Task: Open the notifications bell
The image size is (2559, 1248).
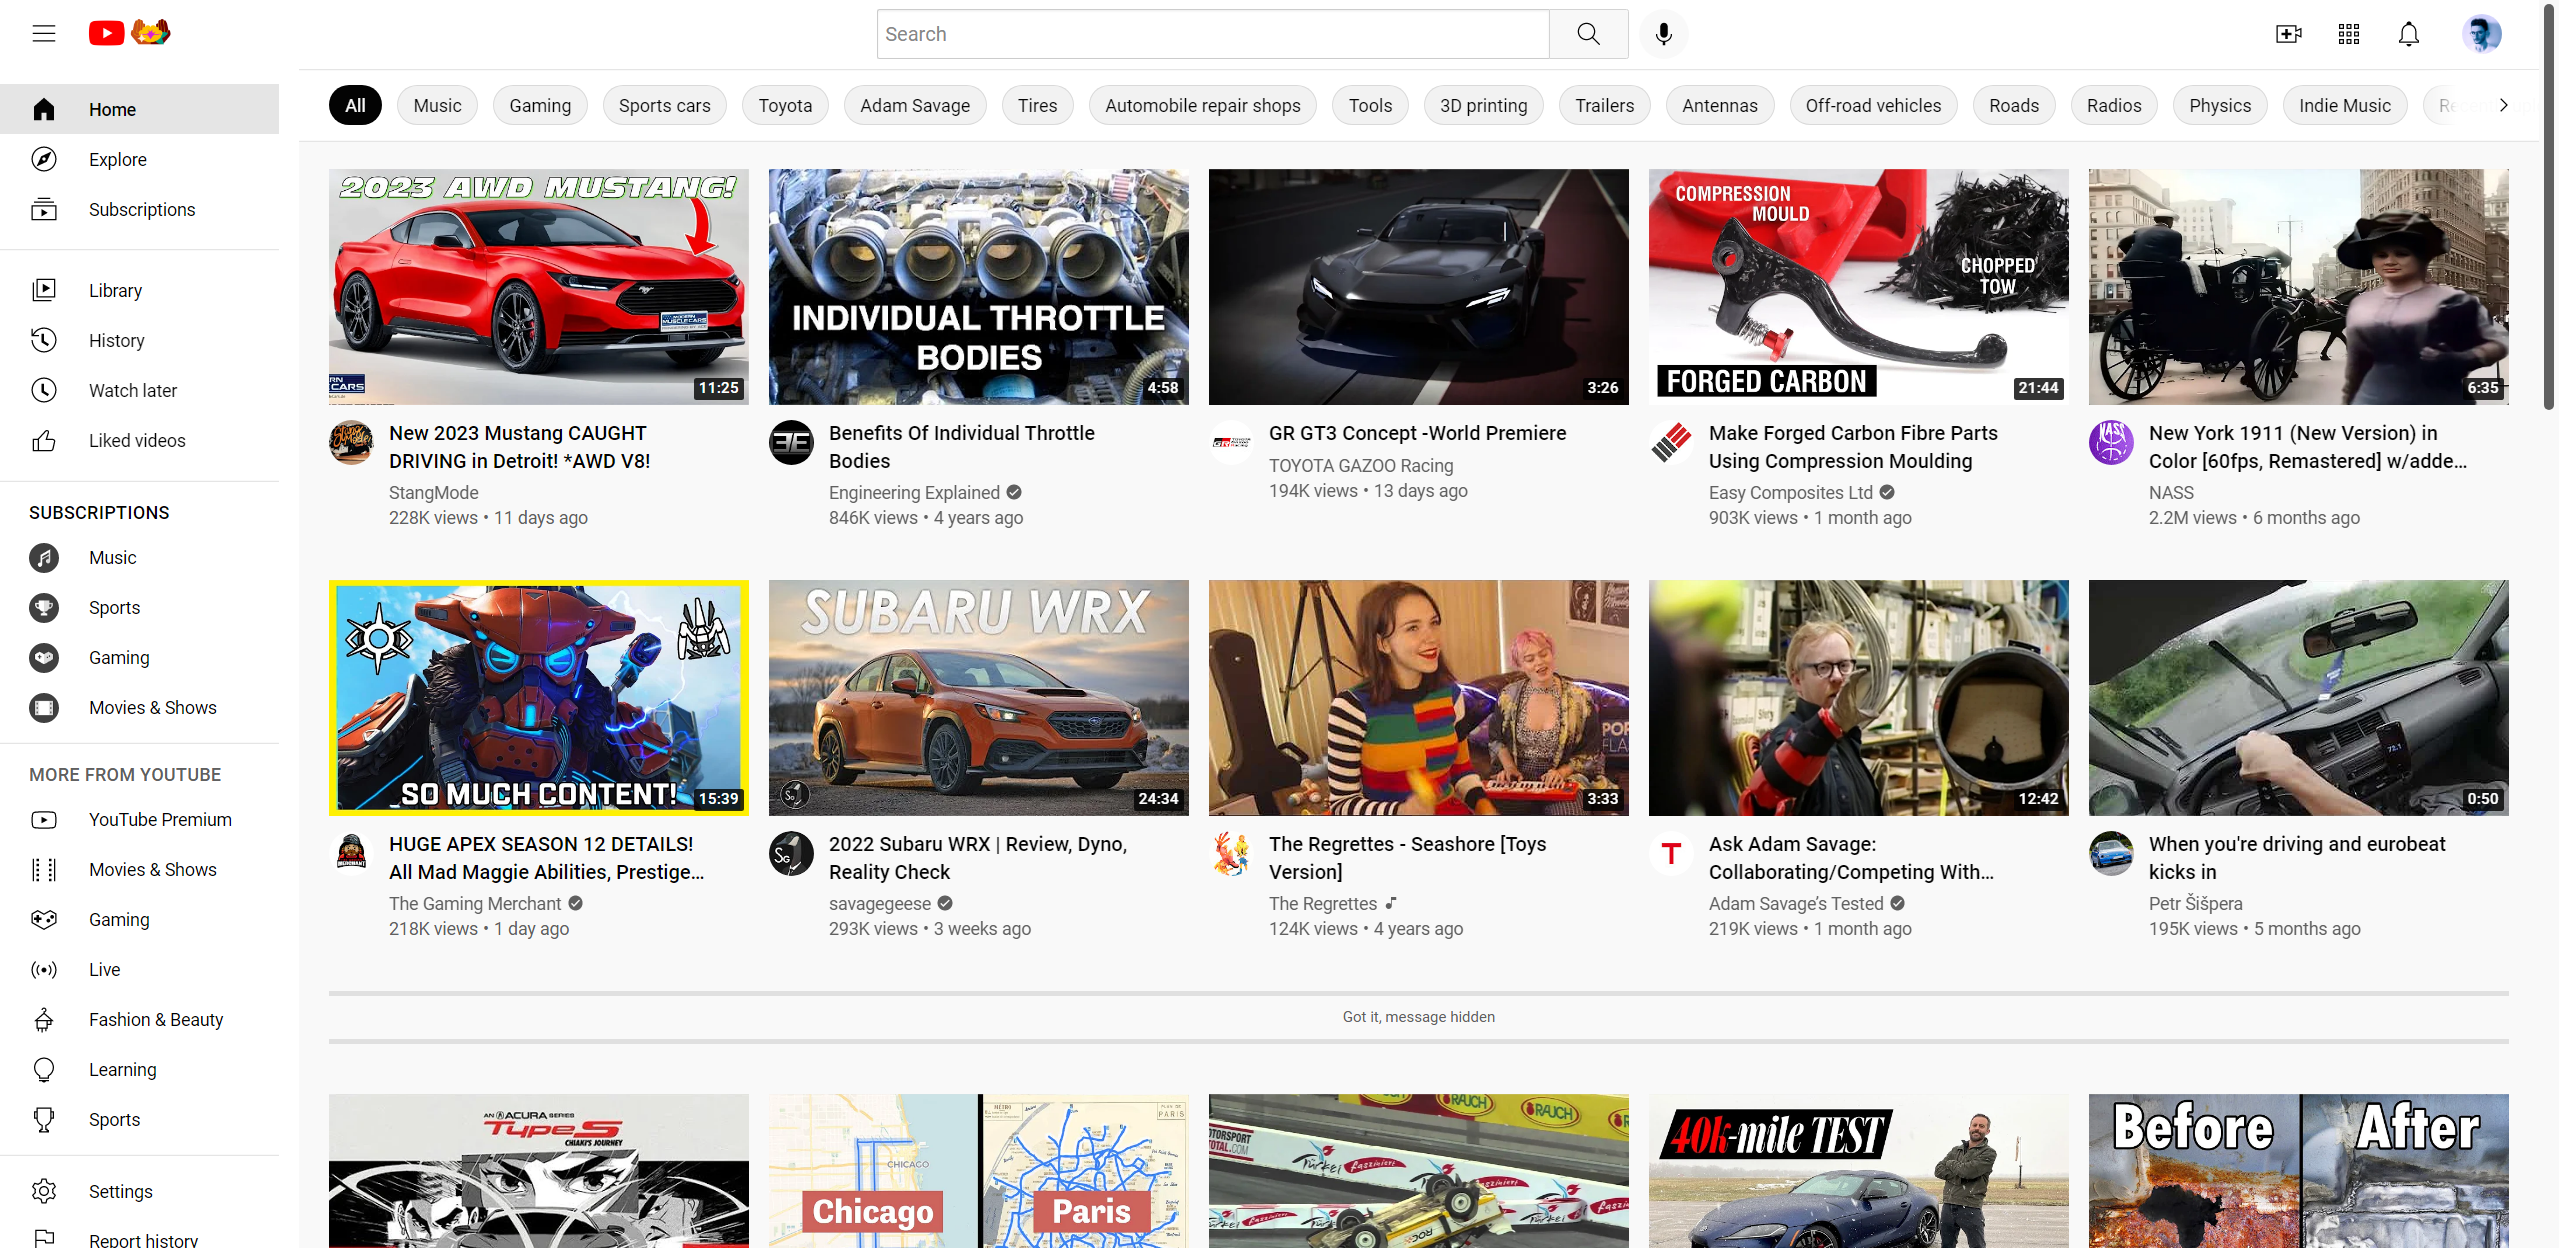Action: pos(2409,34)
